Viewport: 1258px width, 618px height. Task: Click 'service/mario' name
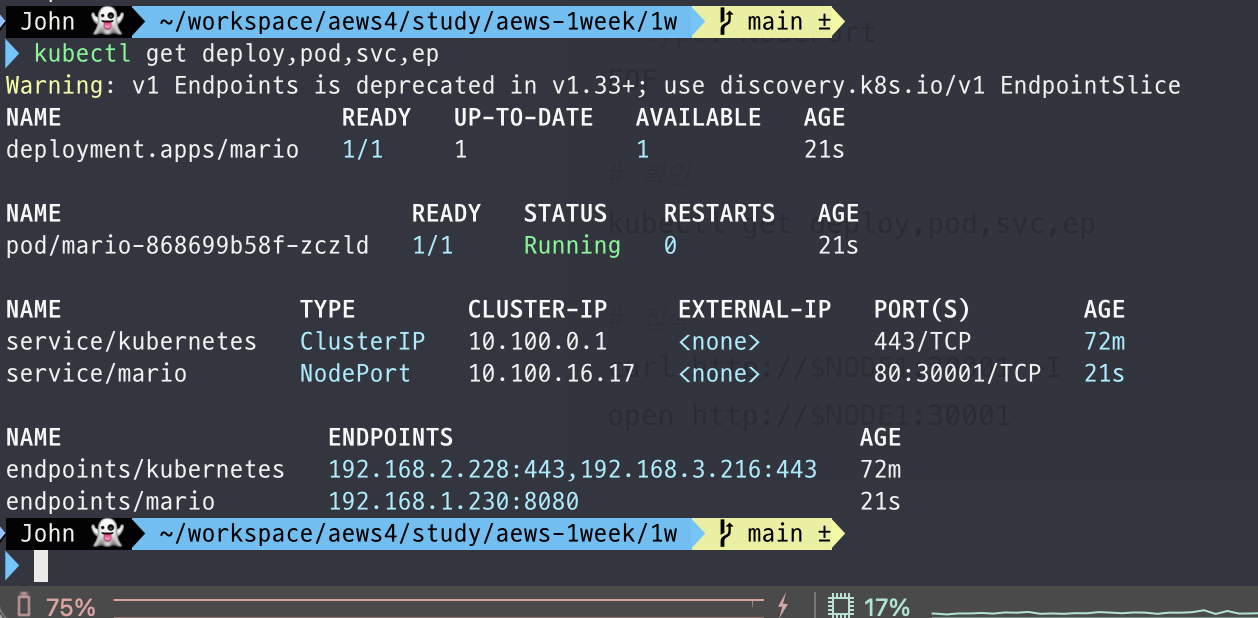point(96,373)
